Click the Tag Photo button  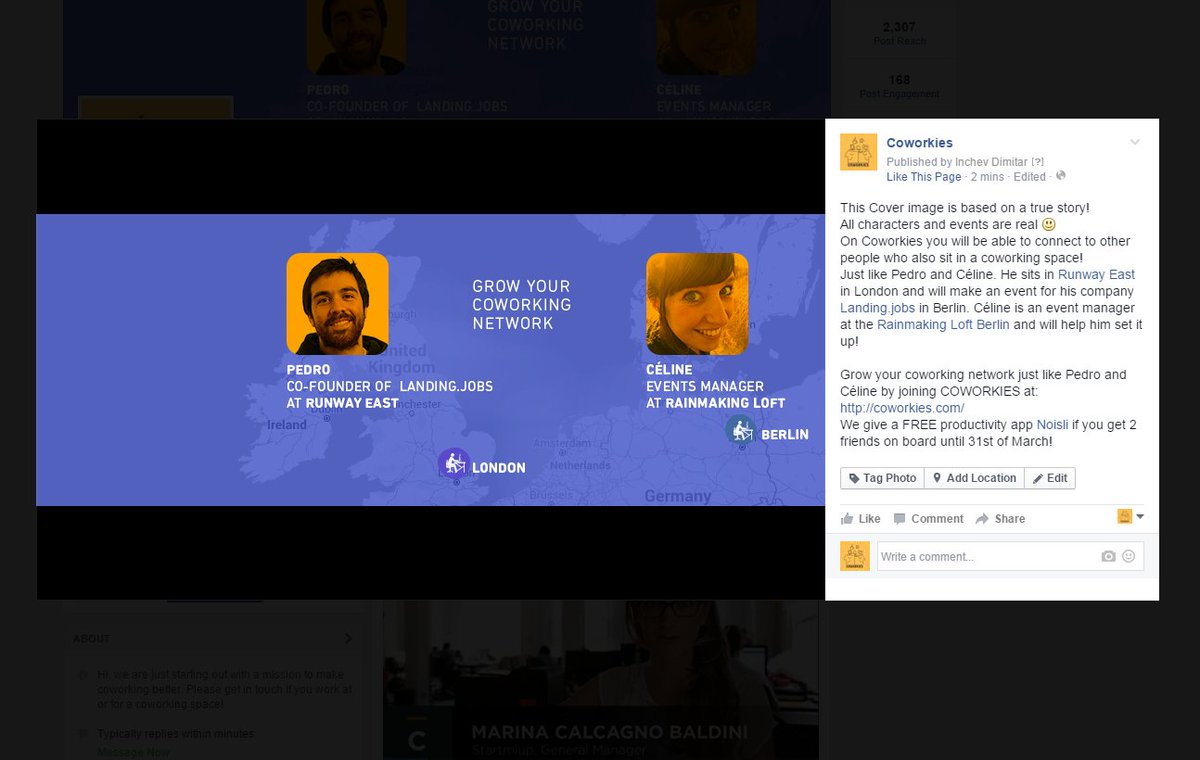pos(882,478)
